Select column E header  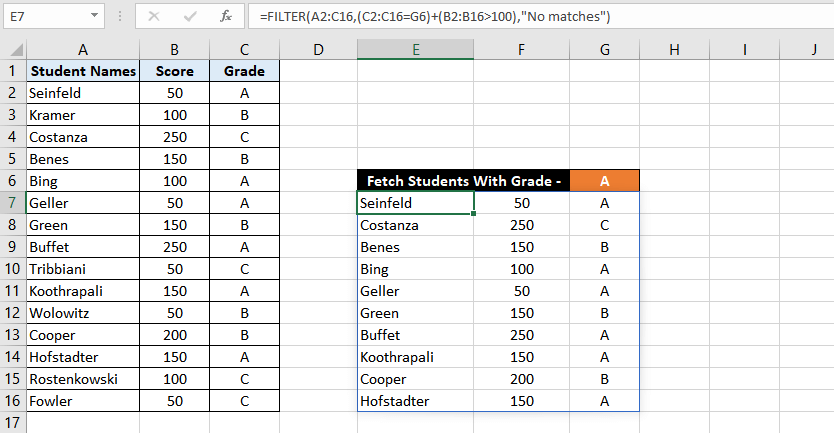click(415, 50)
